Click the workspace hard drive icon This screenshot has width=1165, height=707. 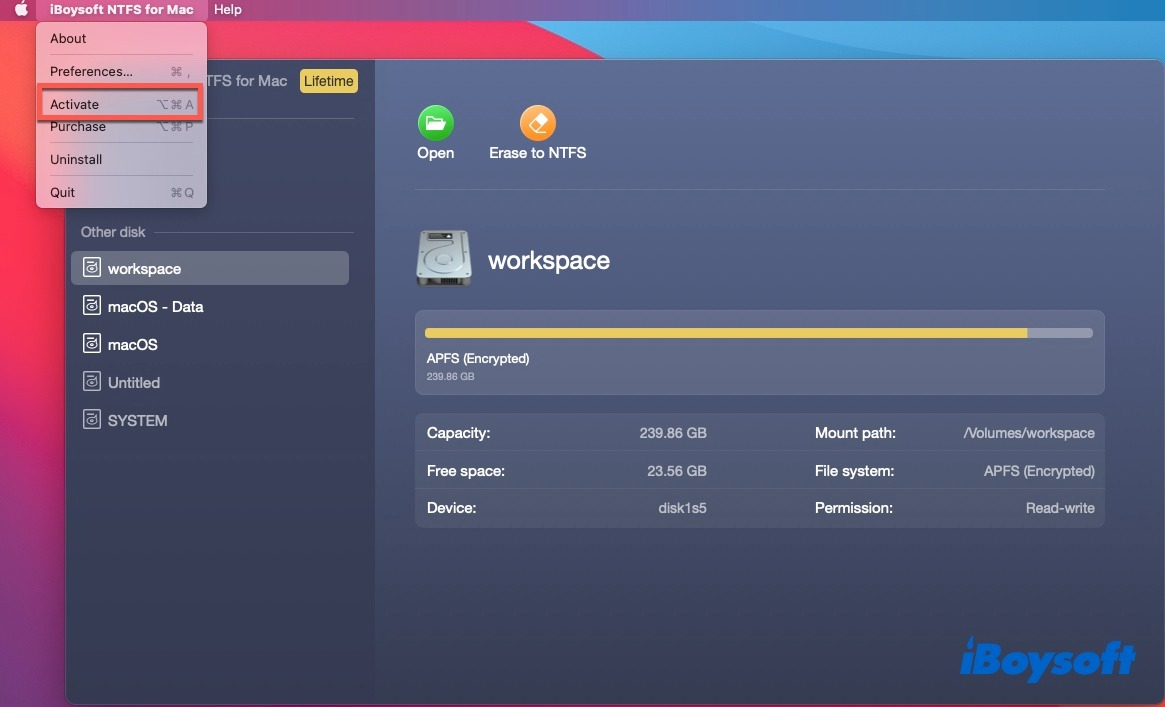(x=443, y=259)
